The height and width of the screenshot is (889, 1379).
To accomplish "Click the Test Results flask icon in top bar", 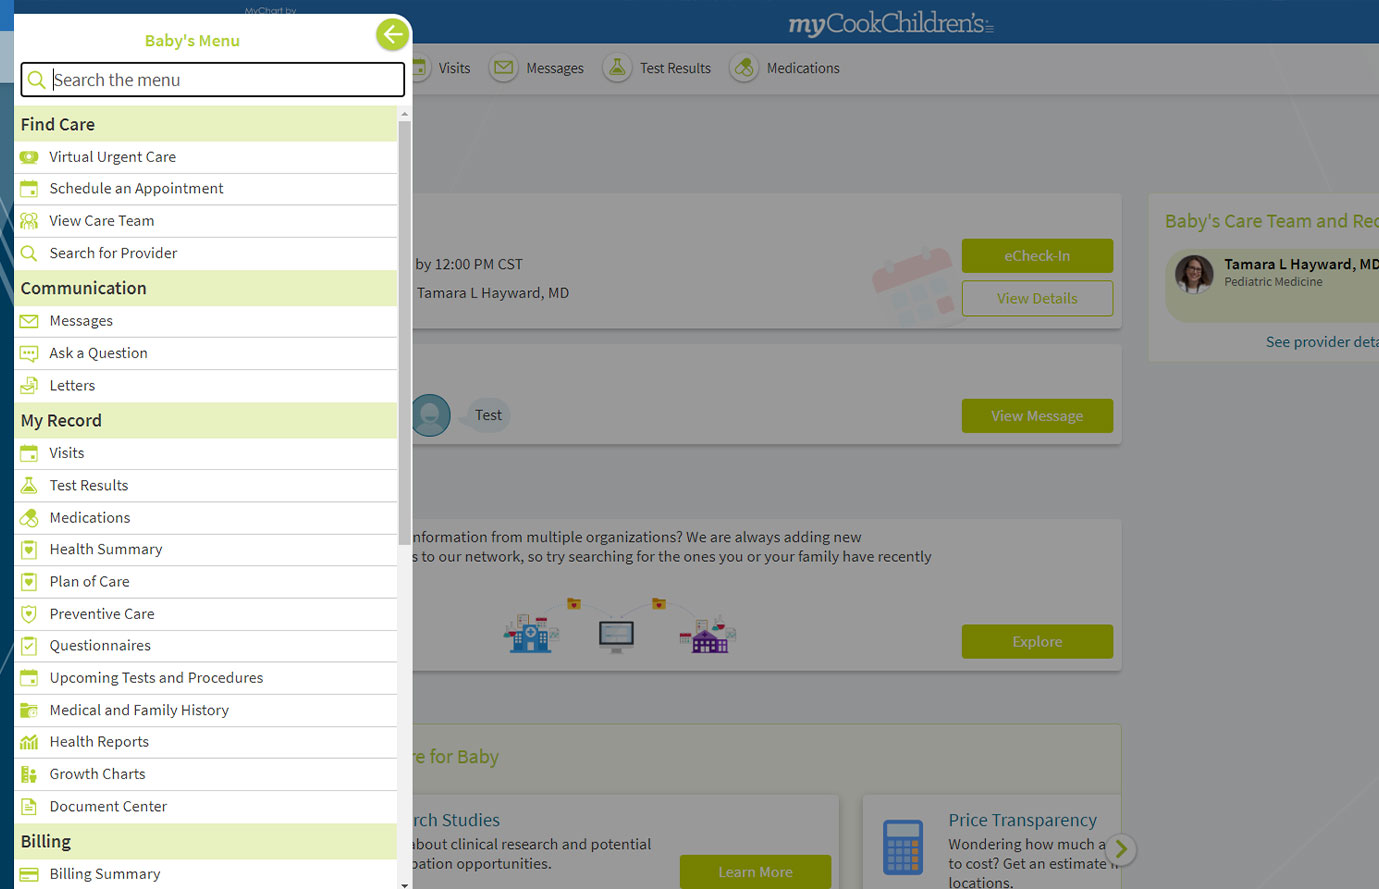I will (x=617, y=68).
